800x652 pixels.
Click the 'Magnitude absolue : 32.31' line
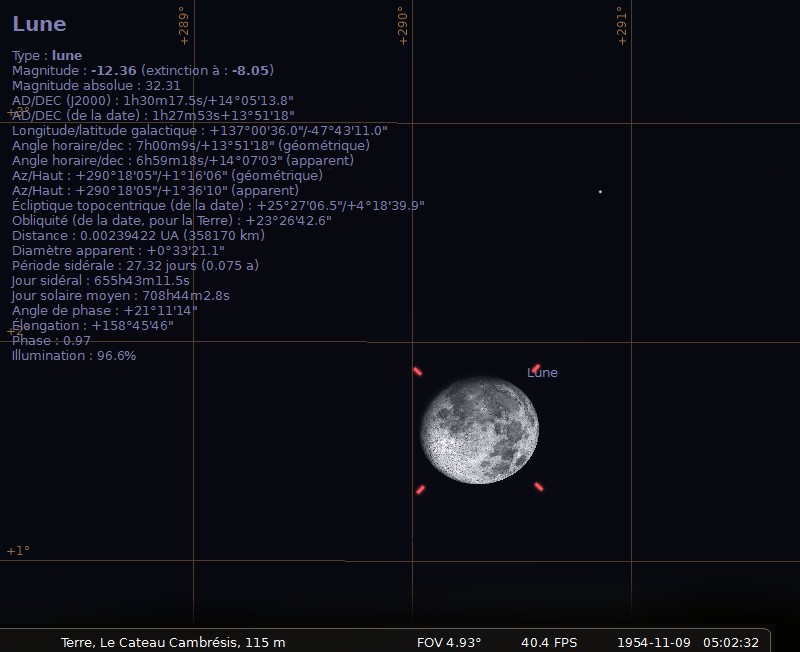[x=96, y=85]
